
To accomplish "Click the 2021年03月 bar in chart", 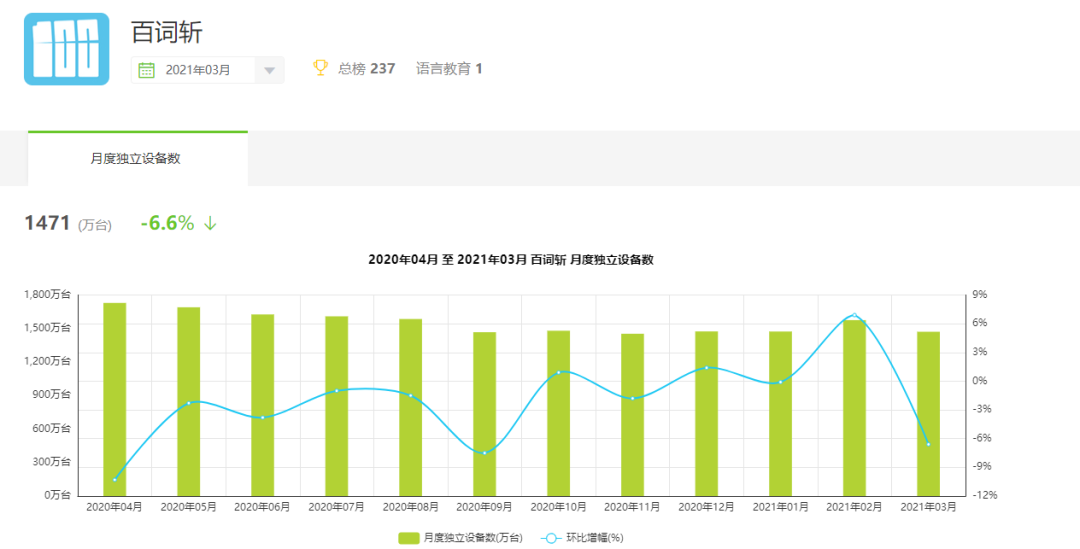I will tap(928, 414).
